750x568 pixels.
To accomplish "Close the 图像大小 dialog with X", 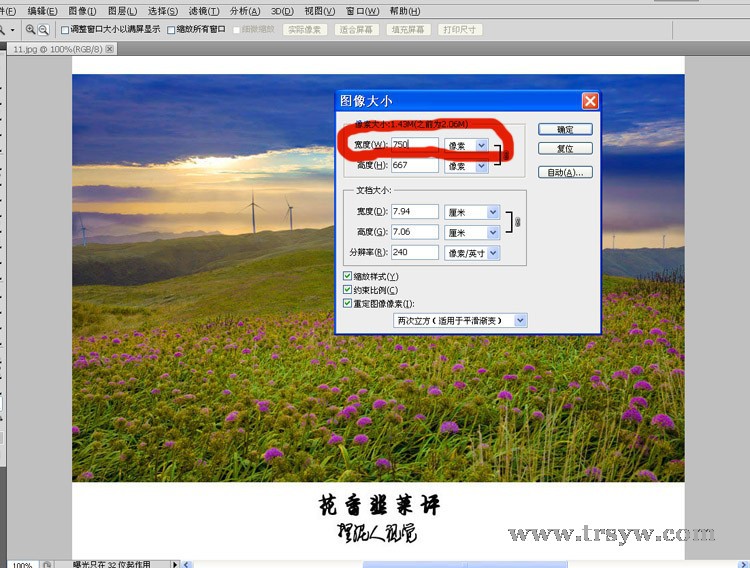I will (x=589, y=101).
